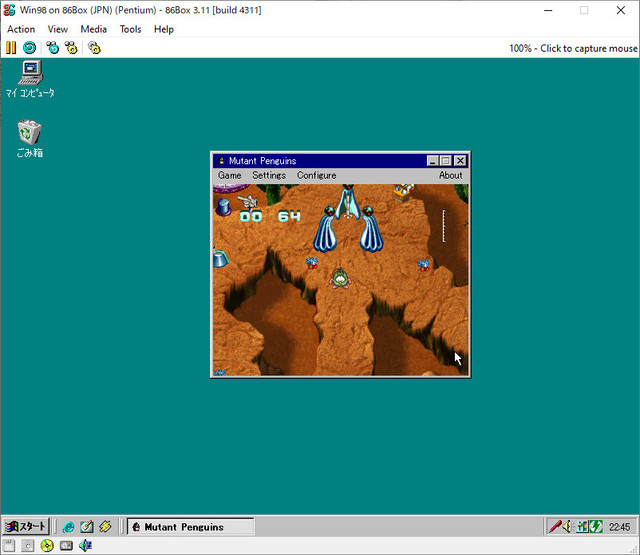
Task: Click the Ctrl+Alt+Del toolbar icon
Action: click(52, 48)
